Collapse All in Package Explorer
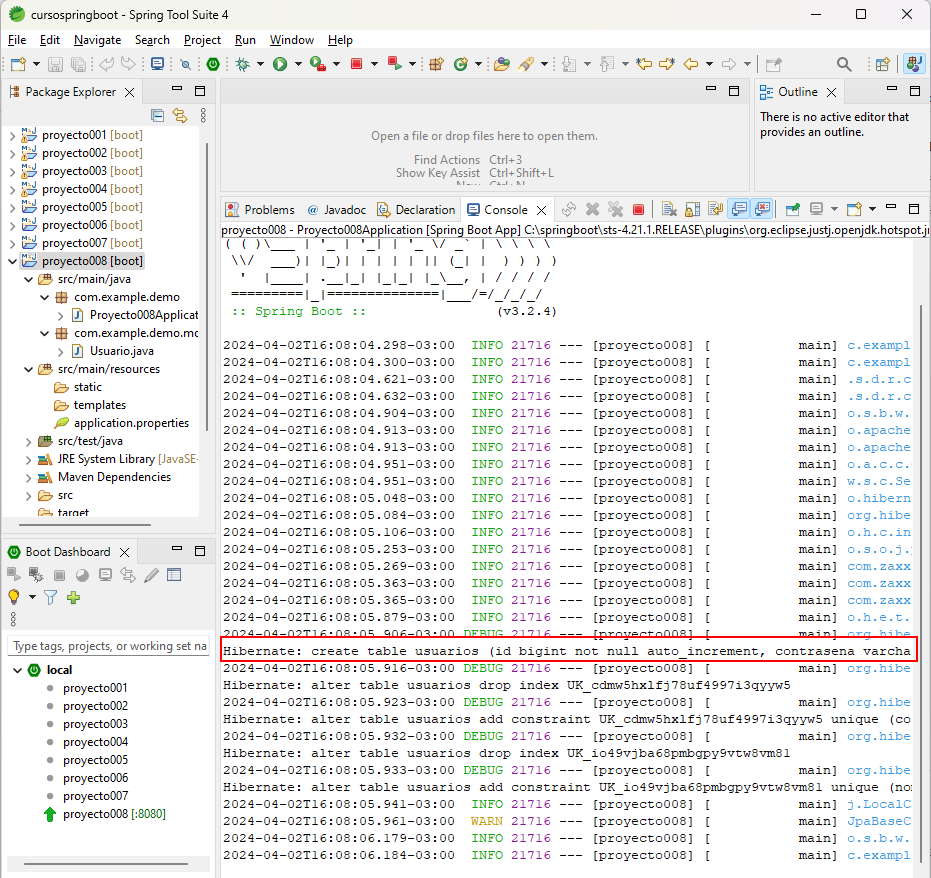 [157, 115]
